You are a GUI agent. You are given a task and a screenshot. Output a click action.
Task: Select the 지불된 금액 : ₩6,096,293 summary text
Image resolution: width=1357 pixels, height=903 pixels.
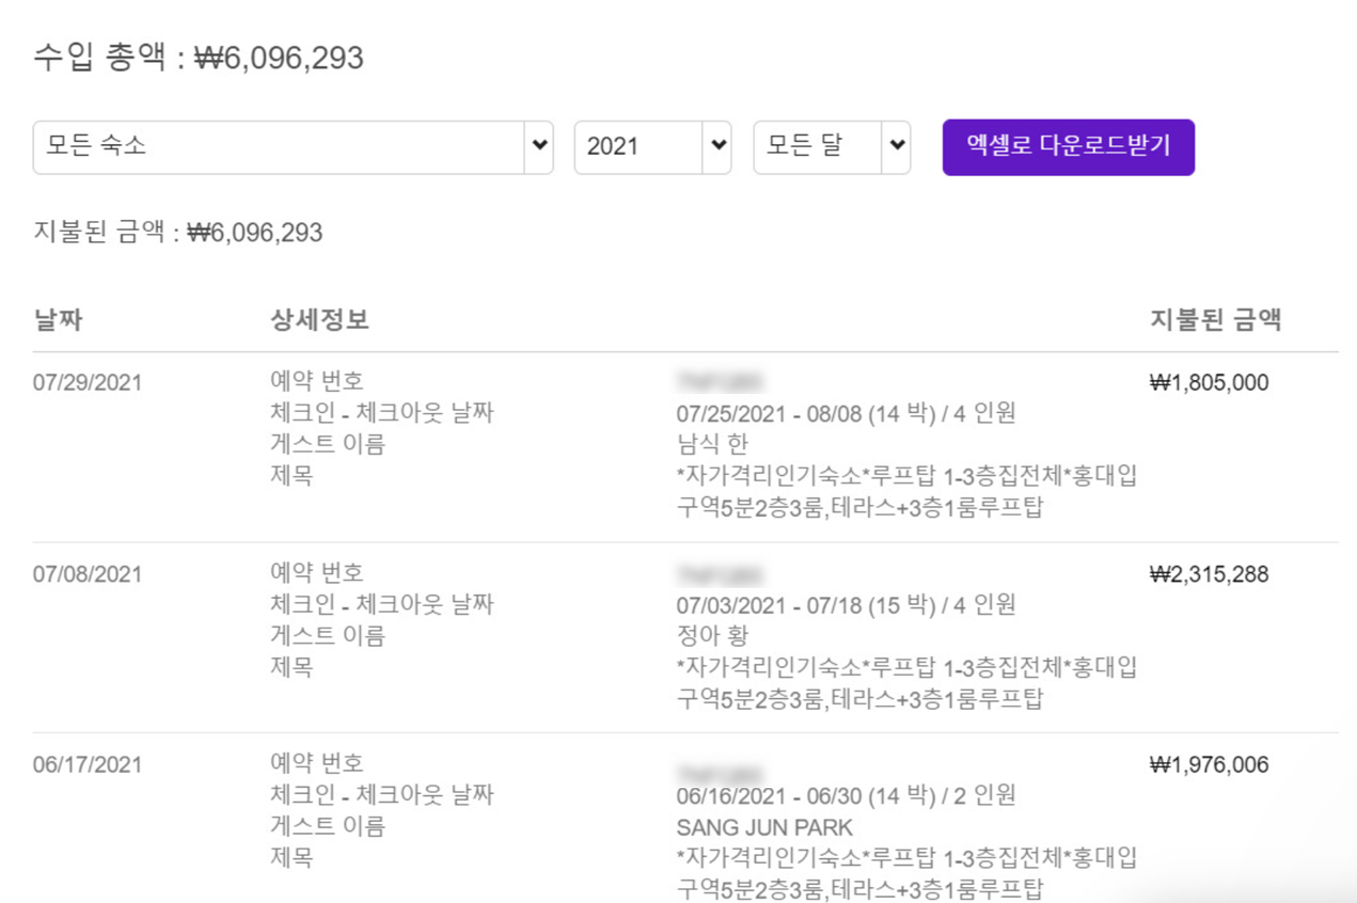click(178, 232)
